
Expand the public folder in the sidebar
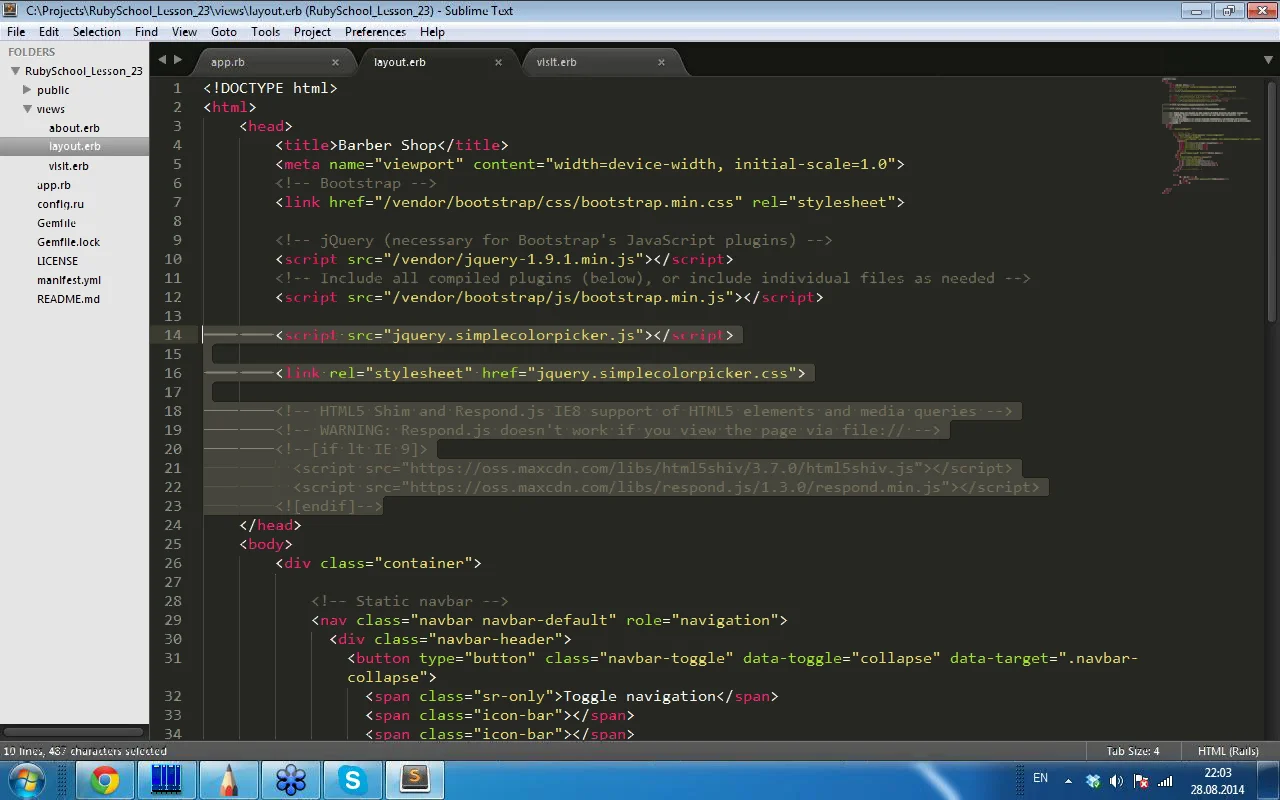pos(28,90)
